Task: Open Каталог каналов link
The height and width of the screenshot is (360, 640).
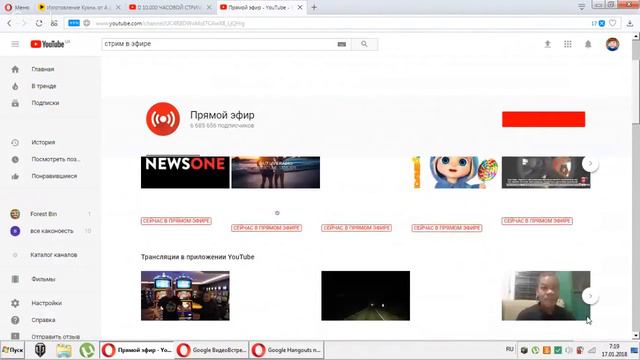Action: pyautogui.click(x=53, y=255)
